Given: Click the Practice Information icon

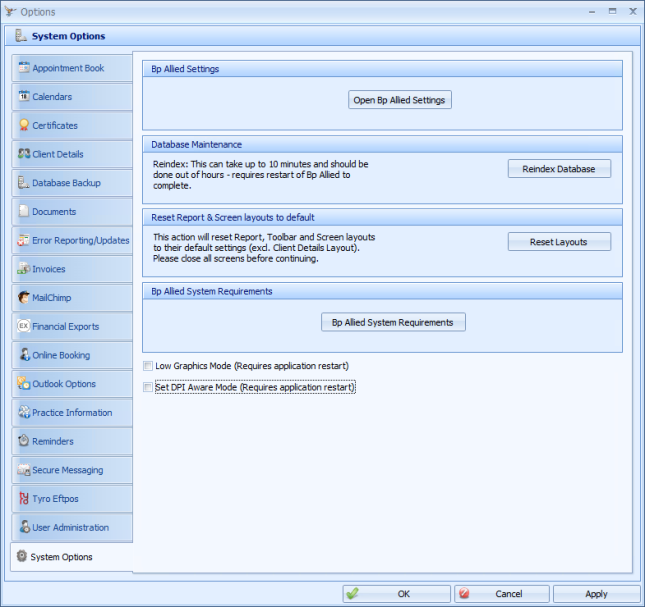Looking at the screenshot, I should point(24,412).
